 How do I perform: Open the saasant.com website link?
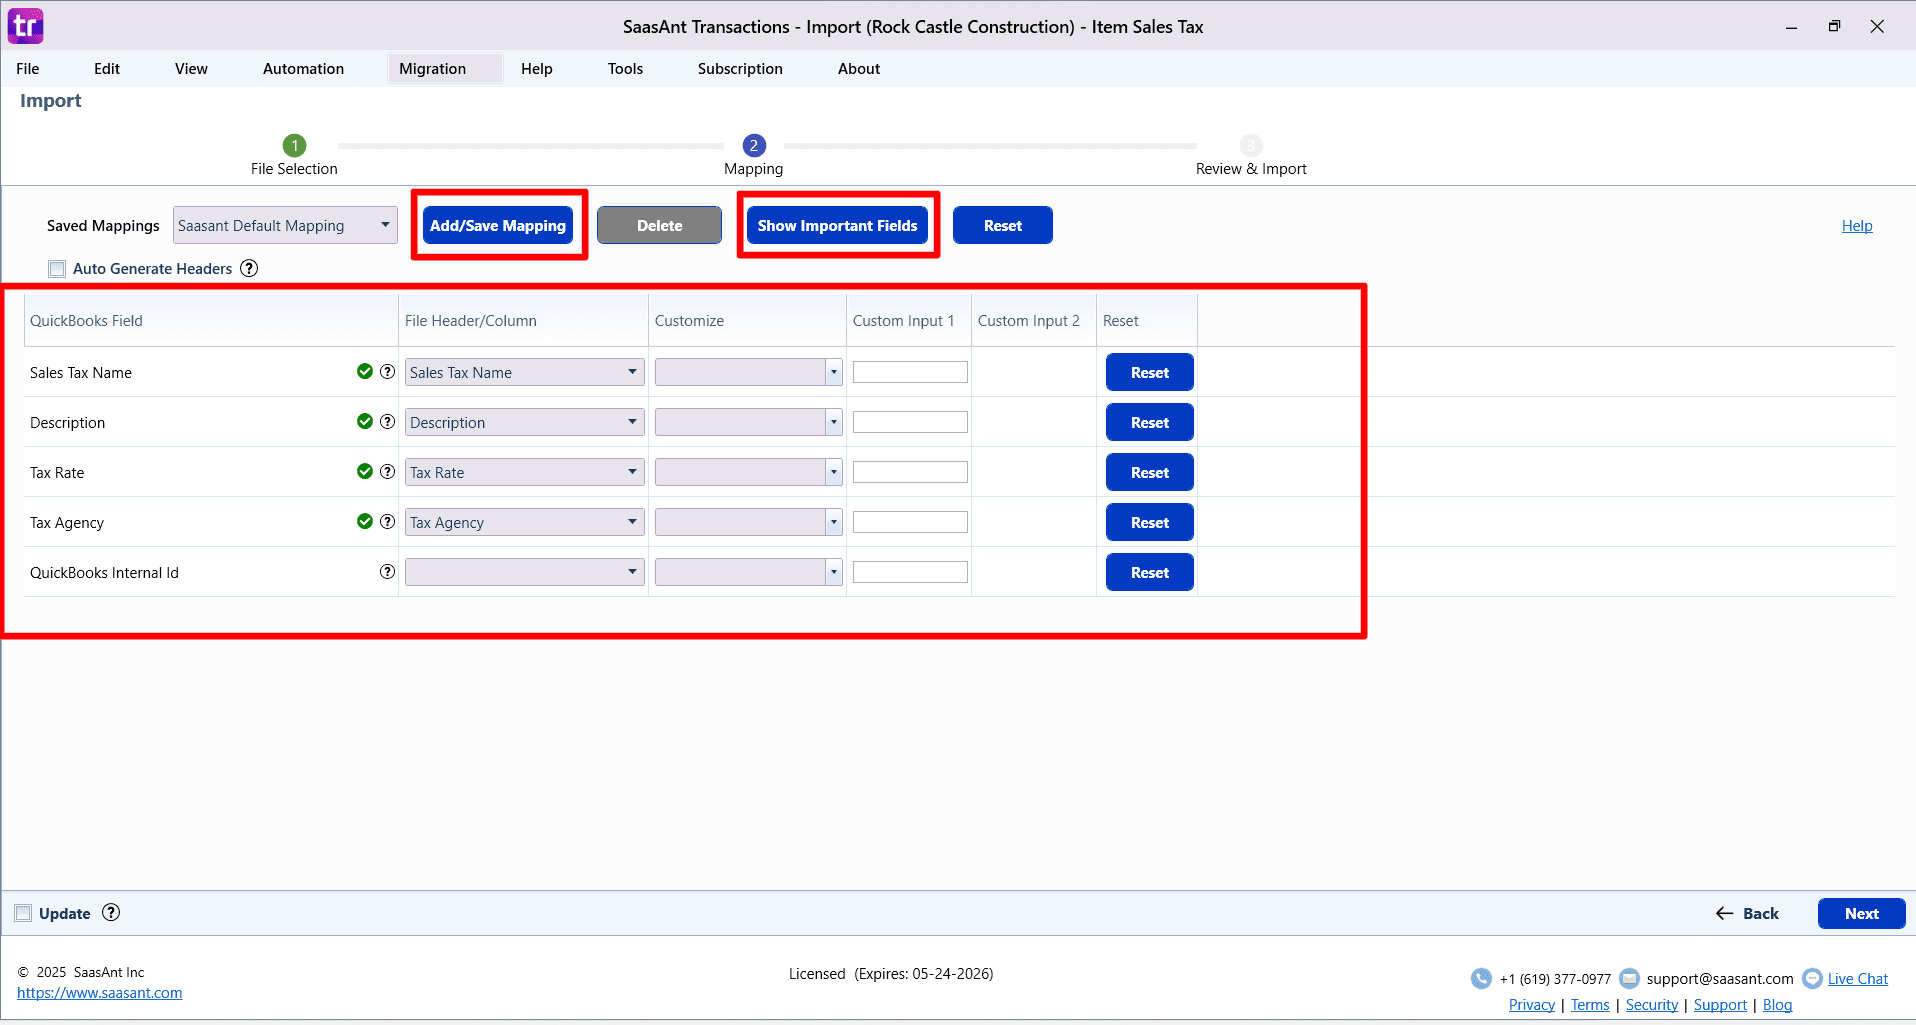[x=100, y=993]
